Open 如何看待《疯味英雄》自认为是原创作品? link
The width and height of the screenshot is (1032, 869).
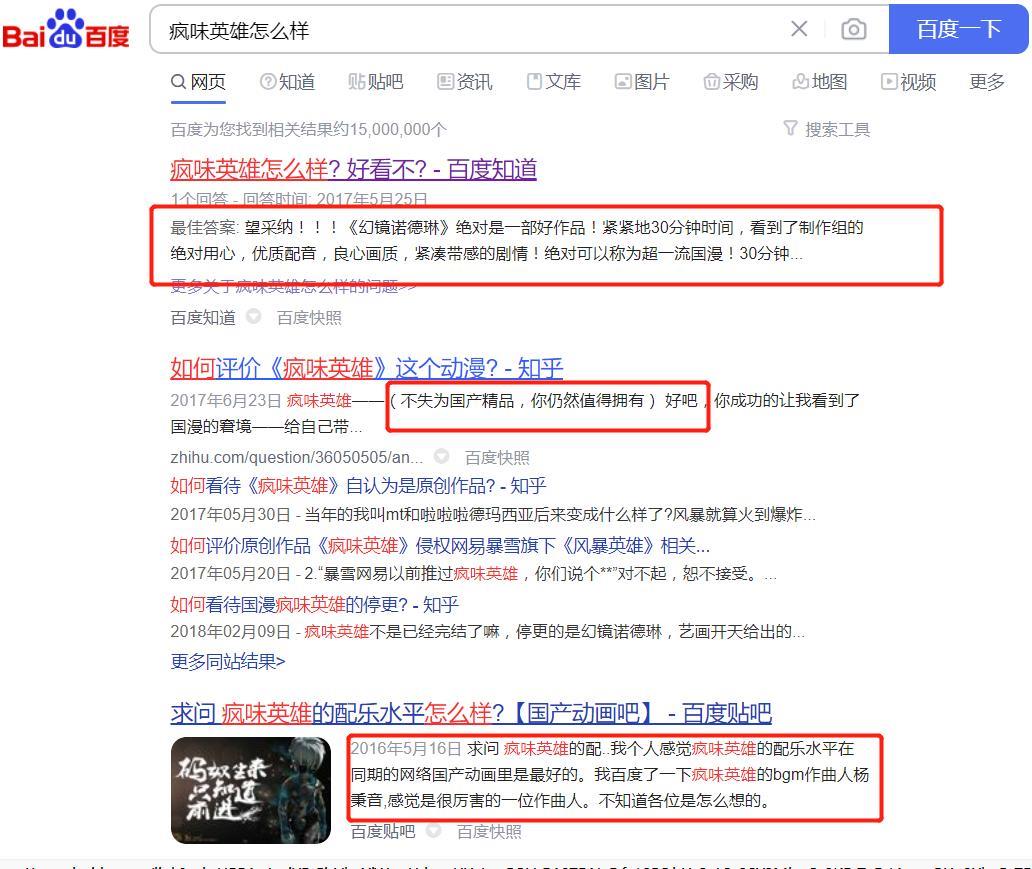tap(358, 487)
